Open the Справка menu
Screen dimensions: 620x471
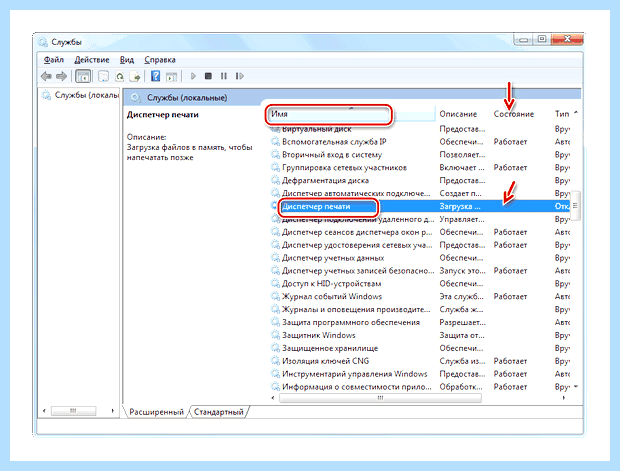160,60
